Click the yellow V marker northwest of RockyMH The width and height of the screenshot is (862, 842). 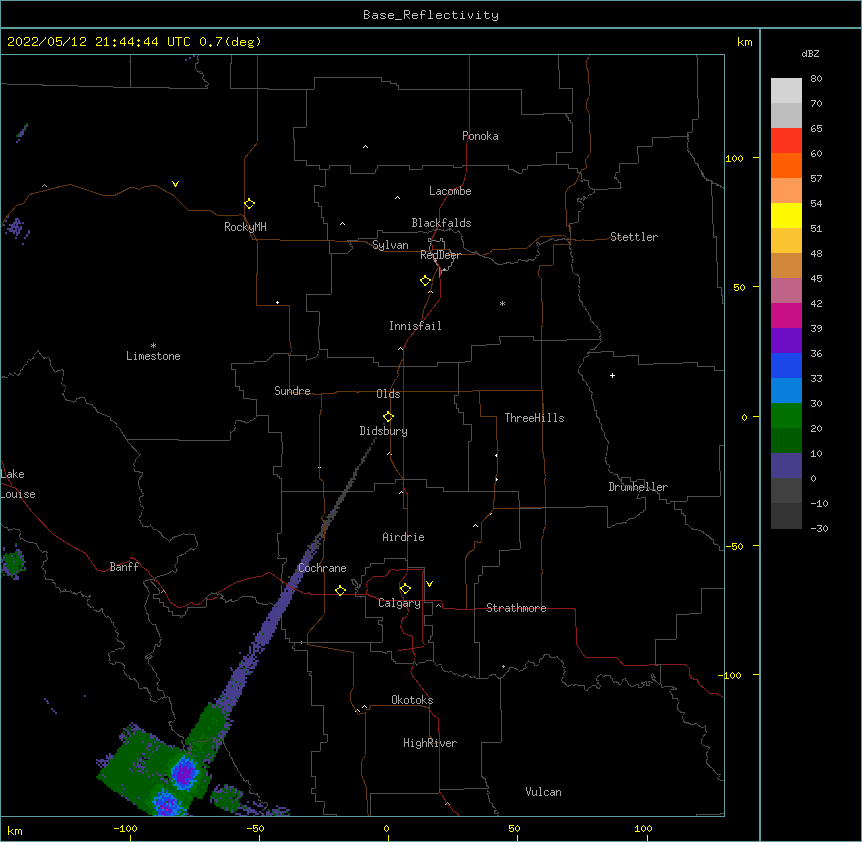click(x=175, y=184)
